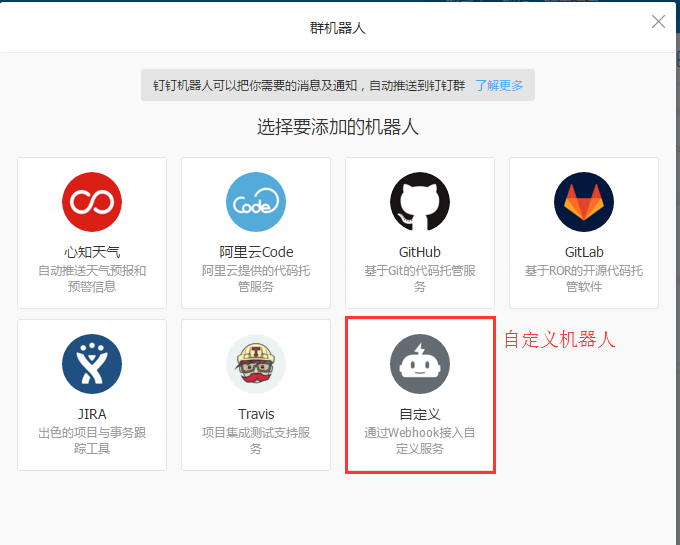Click description 基于ROR的开源代码托管软件
Viewport: 680px width, 545px height.
point(584,278)
